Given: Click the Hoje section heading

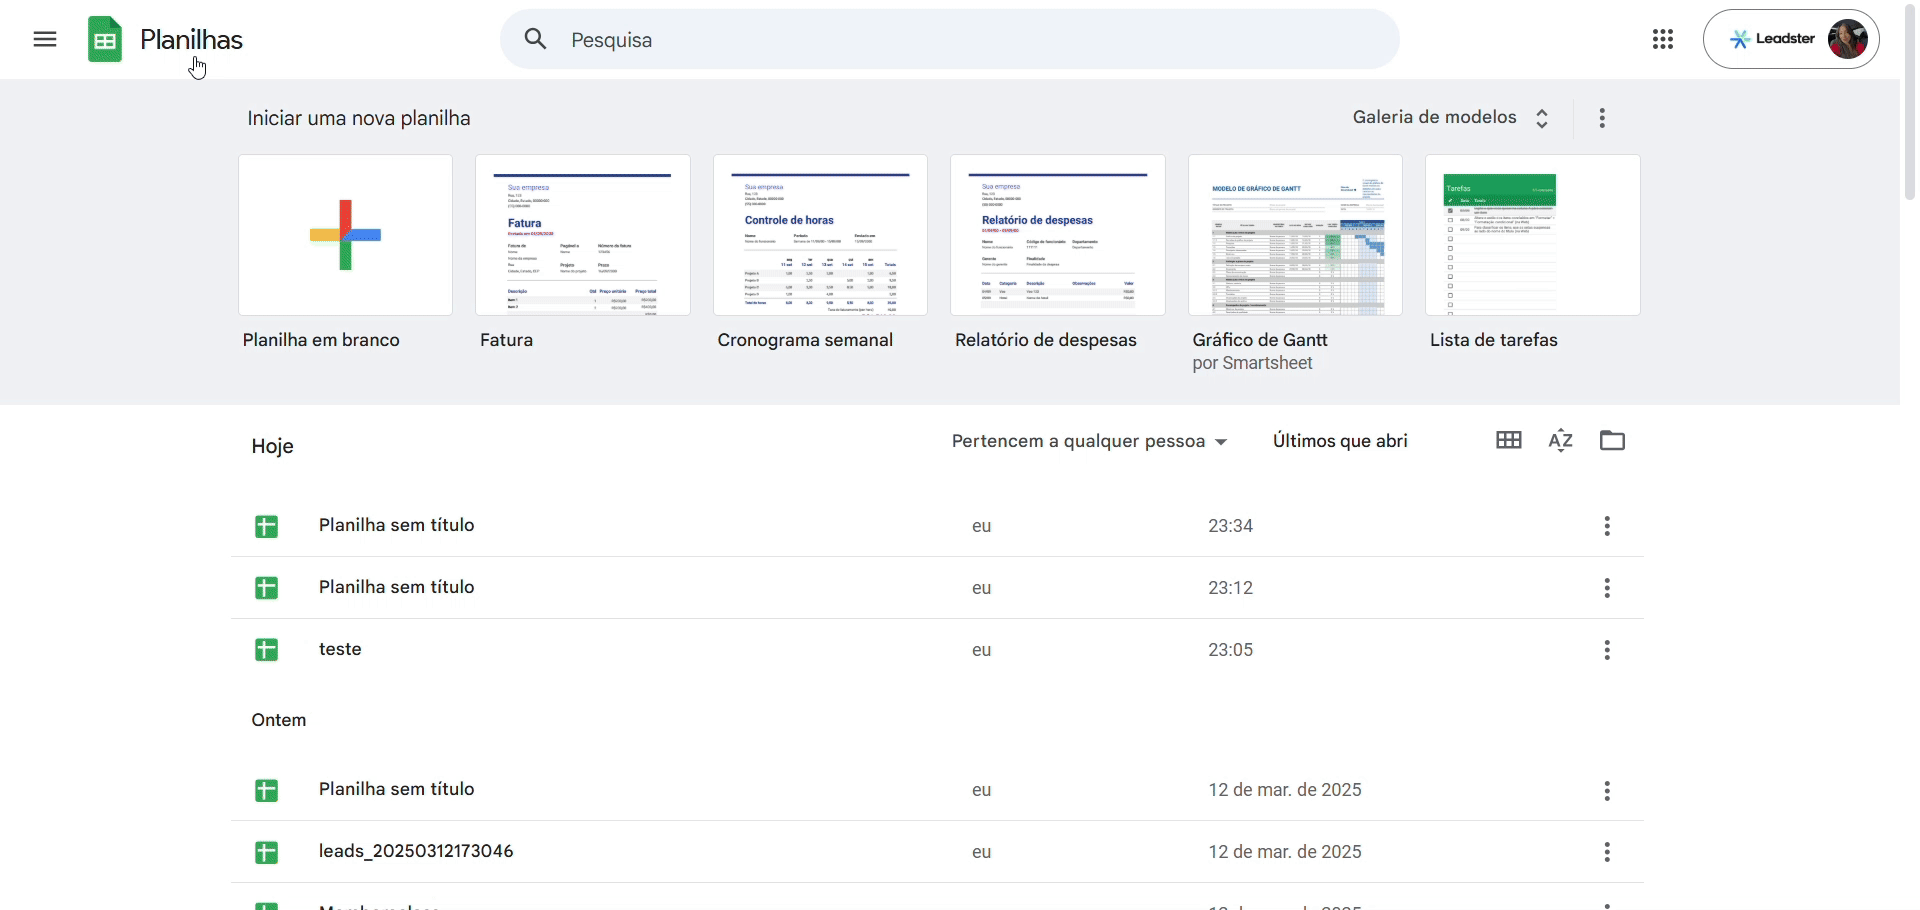Looking at the screenshot, I should pyautogui.click(x=272, y=446).
